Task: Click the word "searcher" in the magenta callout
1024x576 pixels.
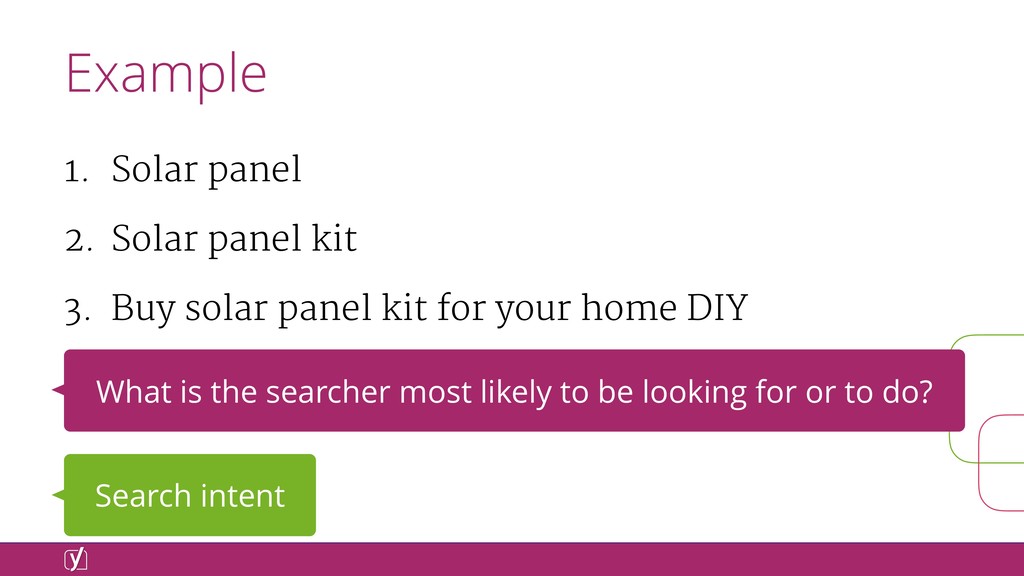Action: 328,392
